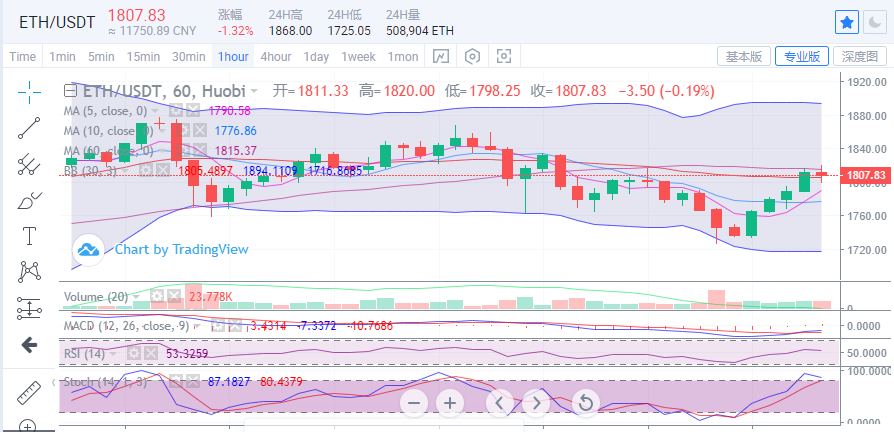
Task: Expand MA (5, close, 0) dropdown arrow
Action: coord(156,111)
